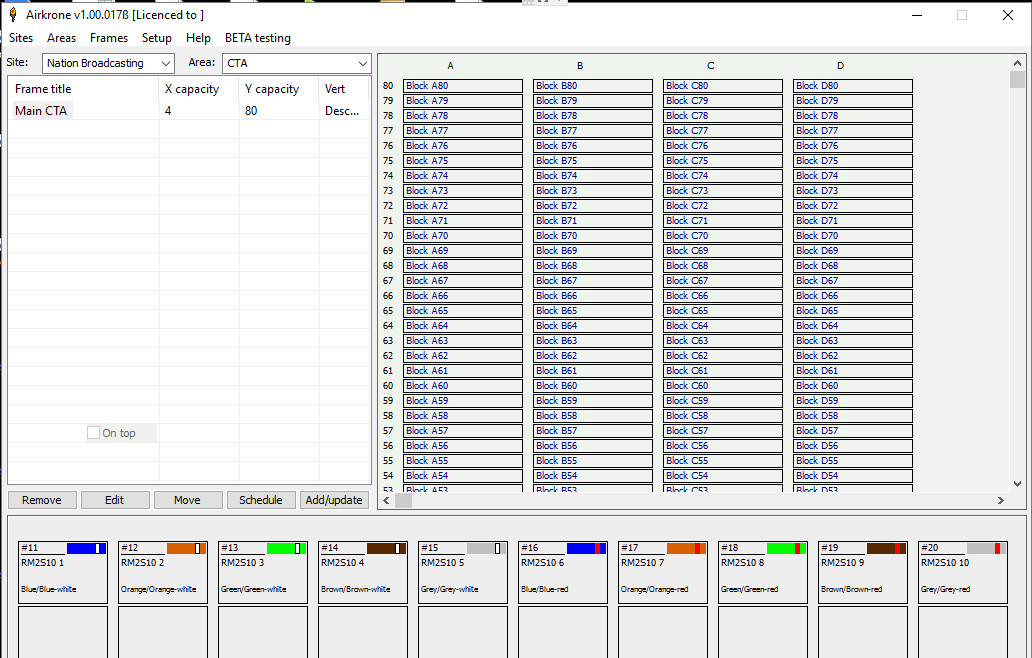Screen dimensions: 1032x658
Task: Open the Frames menu
Action: click(x=109, y=38)
